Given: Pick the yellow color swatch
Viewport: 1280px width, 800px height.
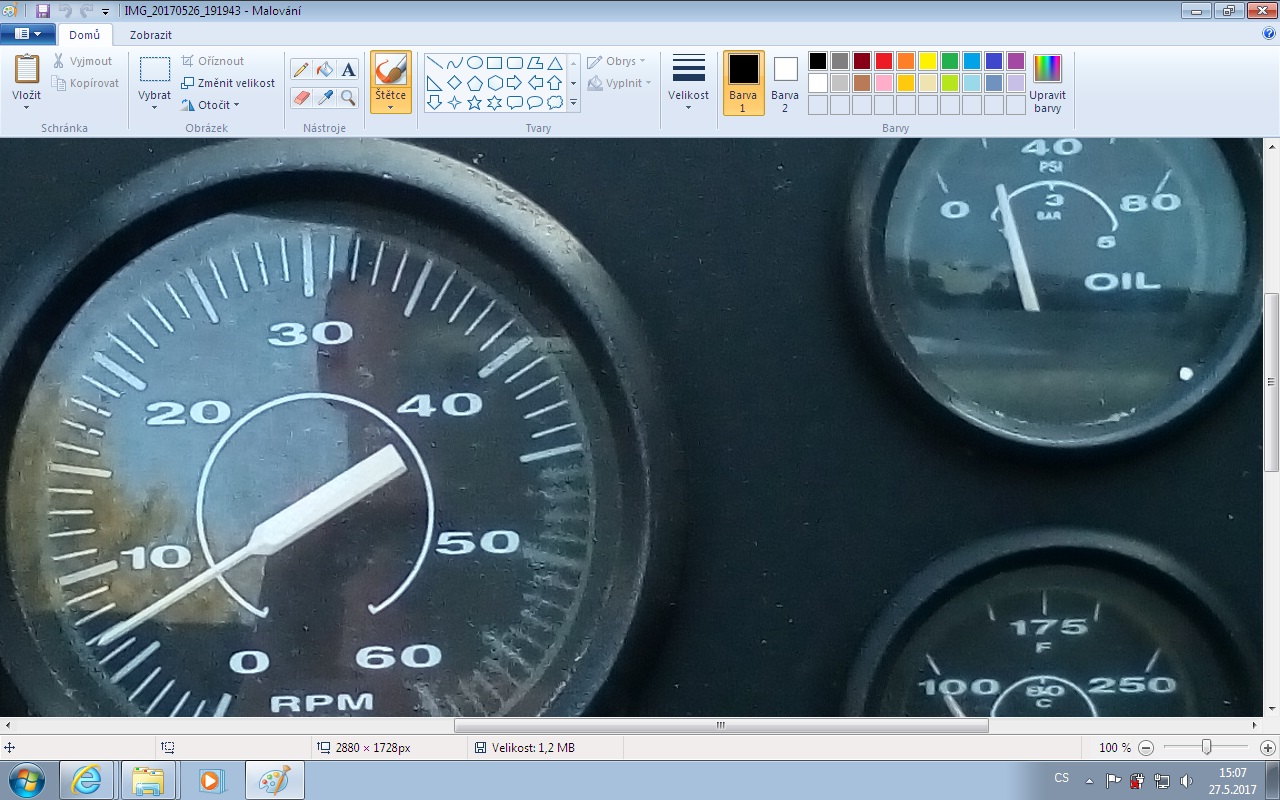Looking at the screenshot, I should click(928, 61).
